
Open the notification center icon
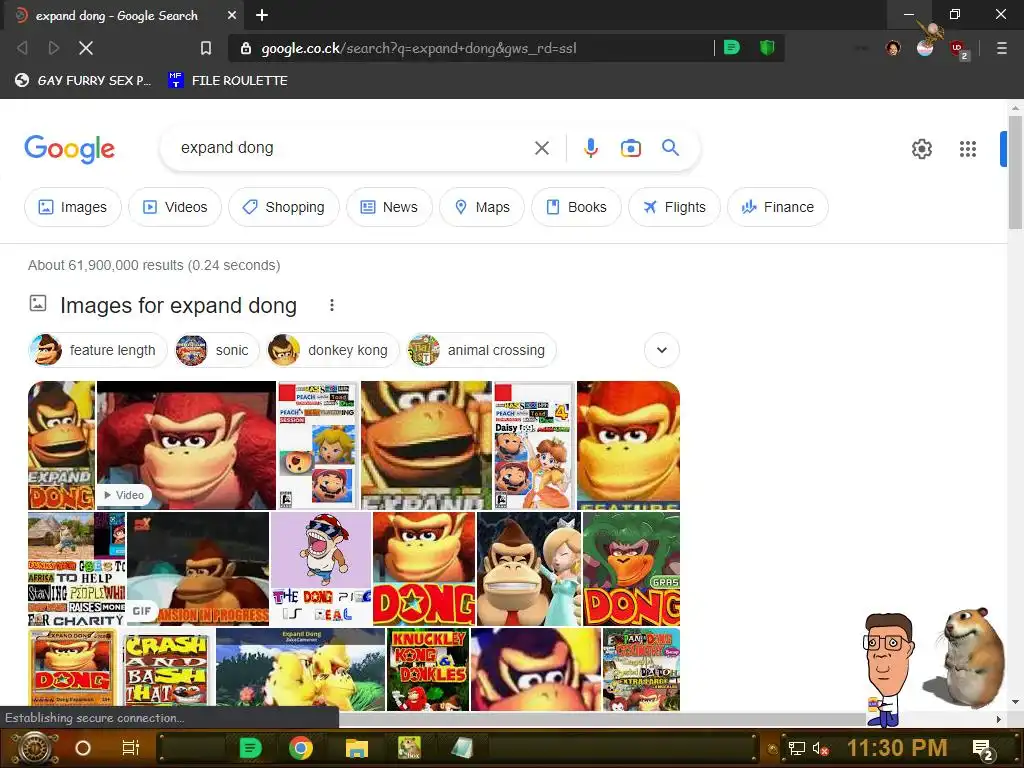coord(982,749)
